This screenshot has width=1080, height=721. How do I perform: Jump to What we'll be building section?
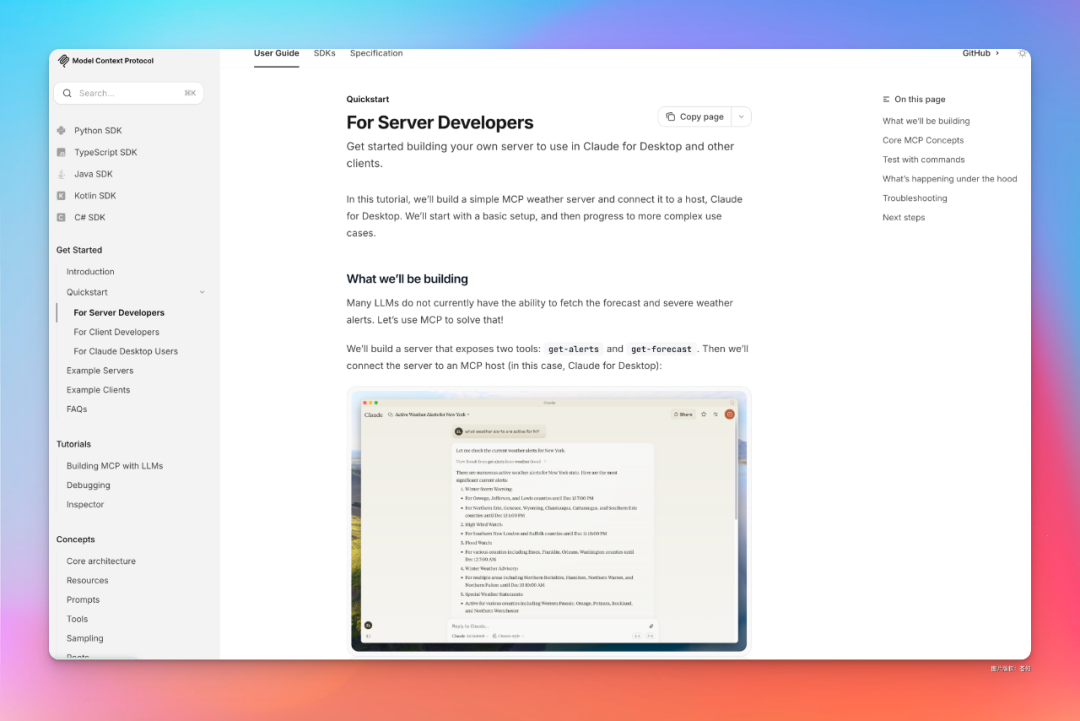coord(926,121)
